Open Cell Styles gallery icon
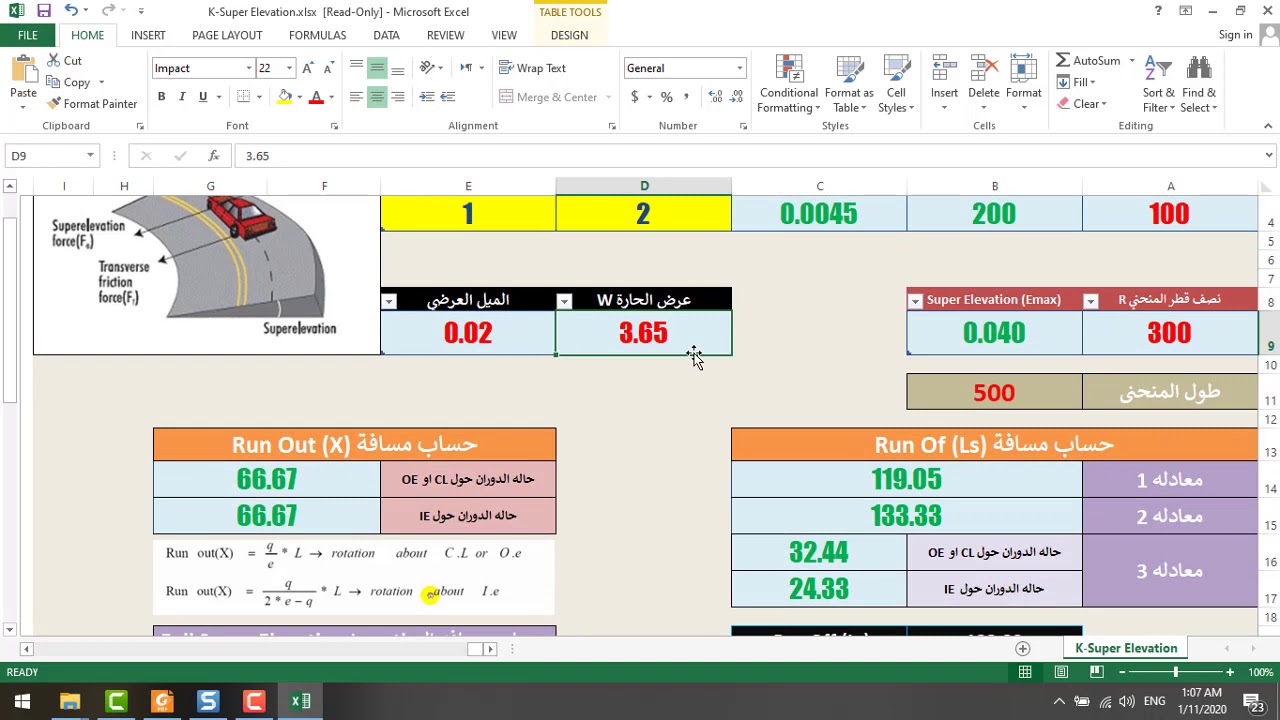Image resolution: width=1280 pixels, height=720 pixels. click(896, 85)
